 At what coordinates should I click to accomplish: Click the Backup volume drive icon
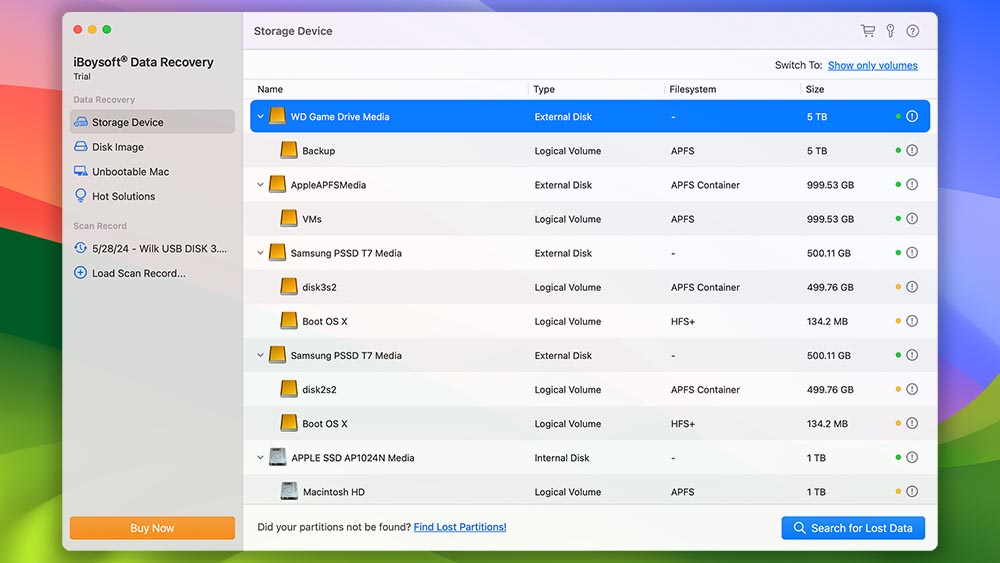pos(289,150)
